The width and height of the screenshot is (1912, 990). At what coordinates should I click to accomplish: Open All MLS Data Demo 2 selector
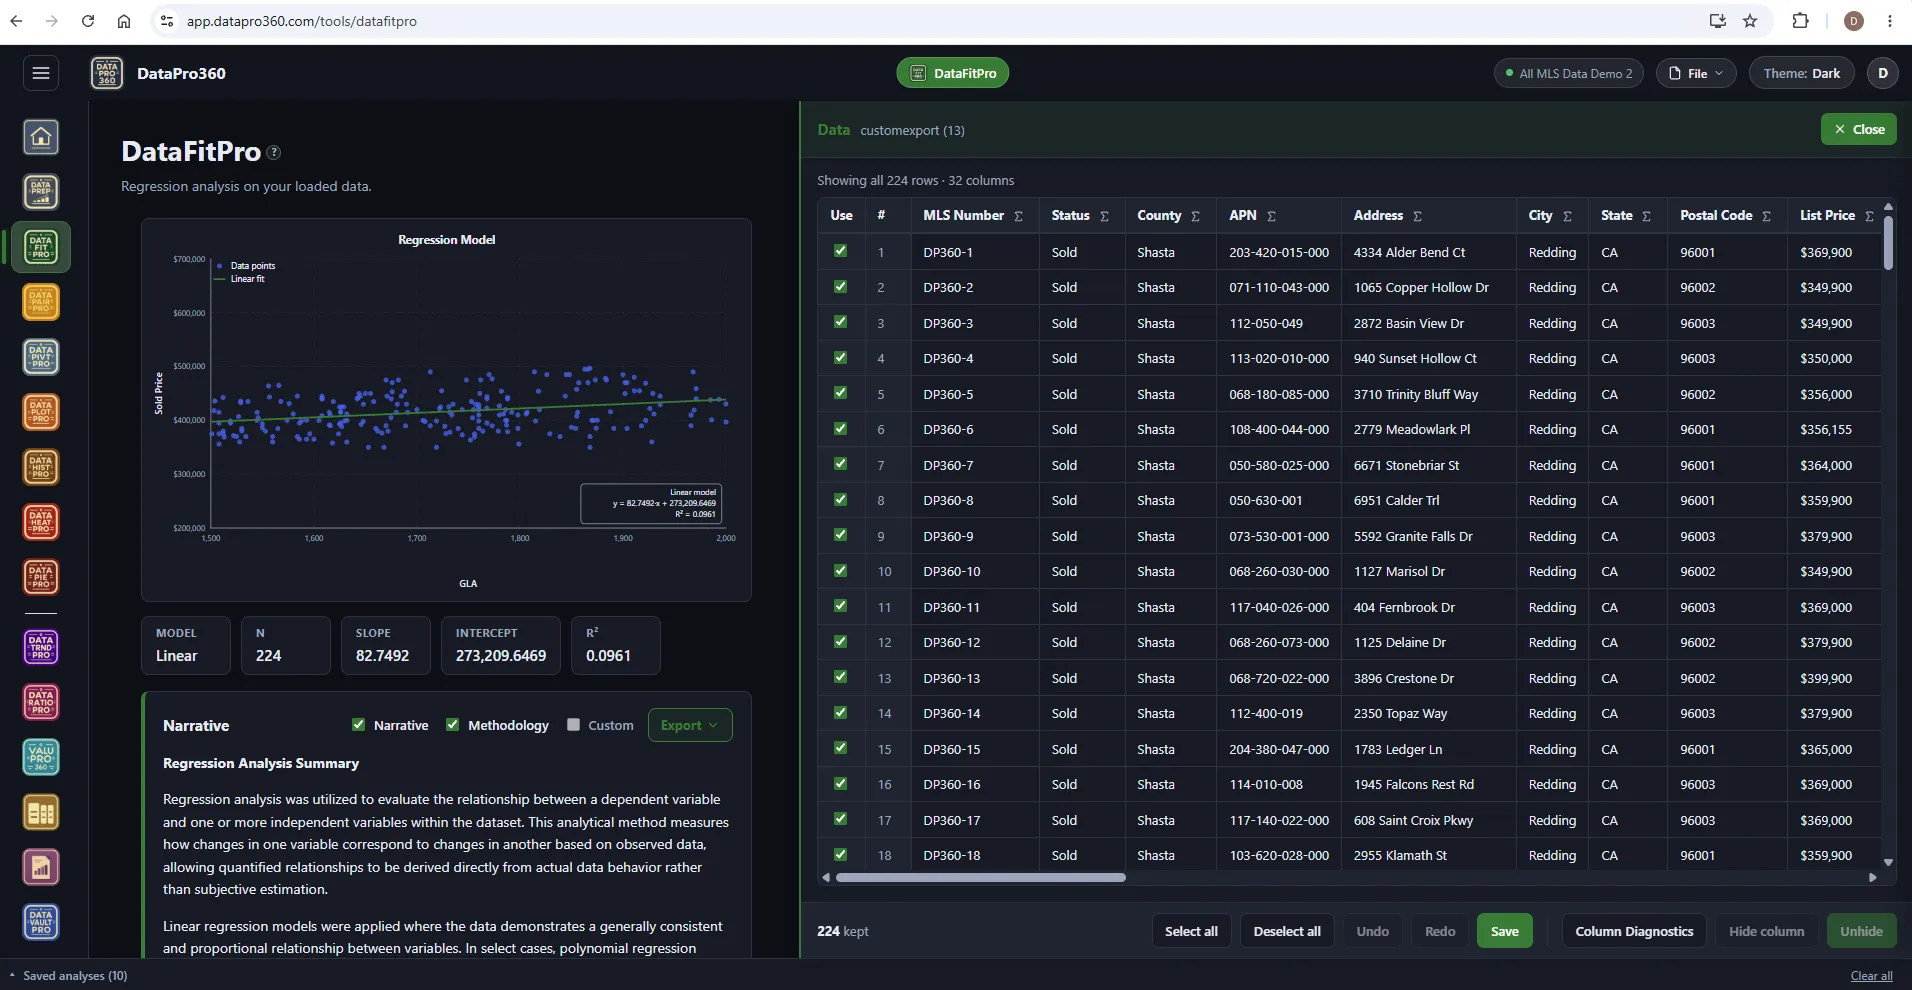click(x=1569, y=73)
